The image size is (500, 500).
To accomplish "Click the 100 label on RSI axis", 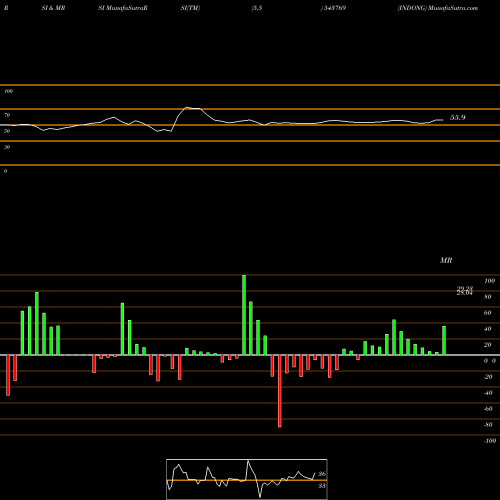I will (x=8, y=91).
